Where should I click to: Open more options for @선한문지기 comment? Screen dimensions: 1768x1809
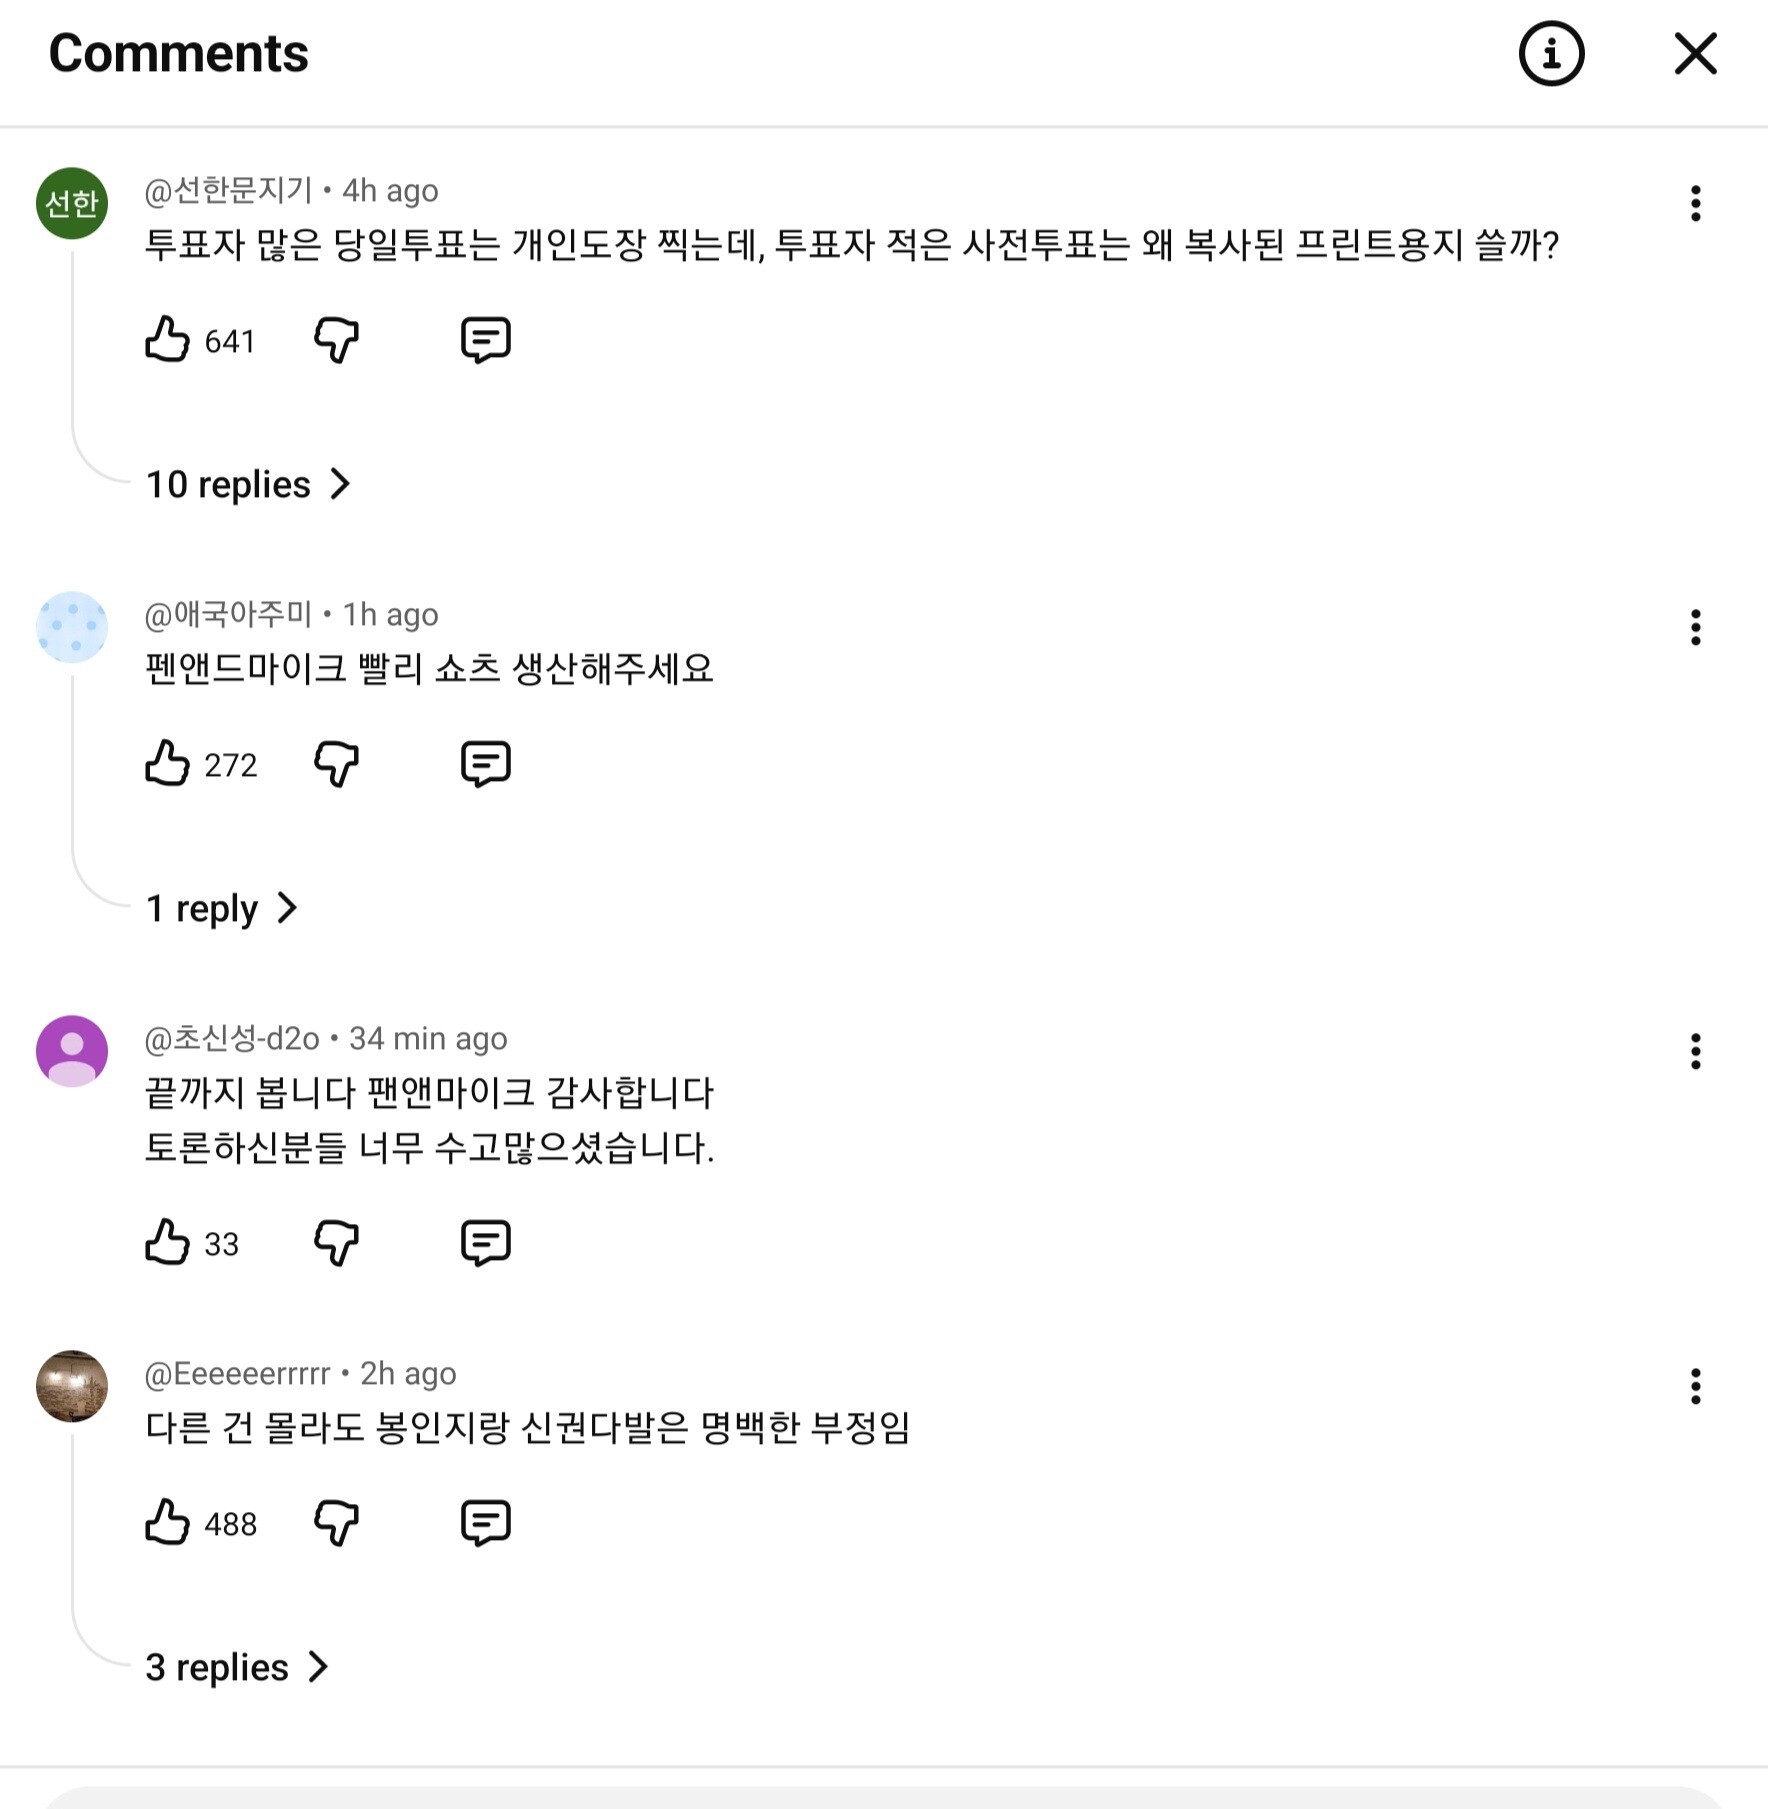[1695, 204]
